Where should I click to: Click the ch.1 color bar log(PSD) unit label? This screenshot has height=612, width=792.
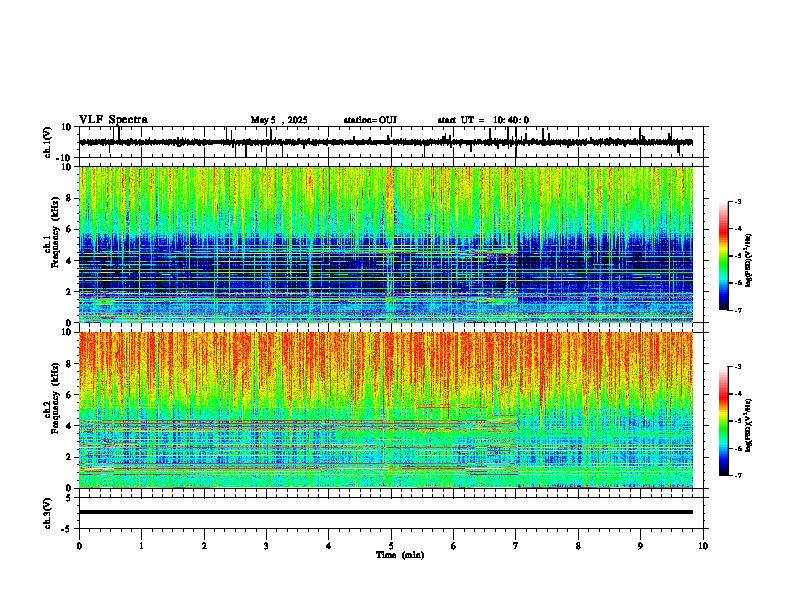tap(749, 260)
